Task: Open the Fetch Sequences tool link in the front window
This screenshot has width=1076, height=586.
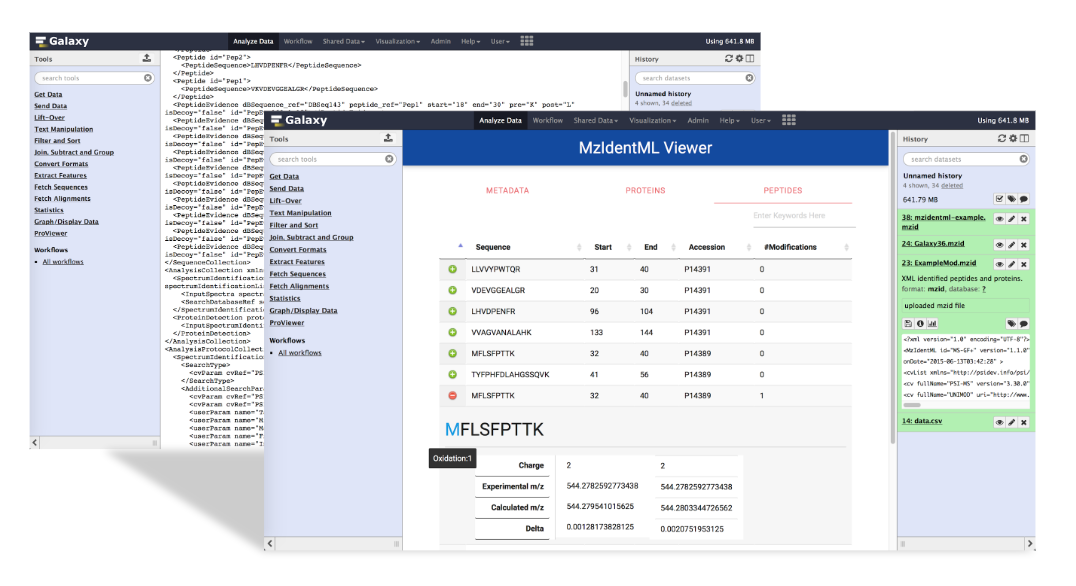Action: pyautogui.click(x=298, y=274)
